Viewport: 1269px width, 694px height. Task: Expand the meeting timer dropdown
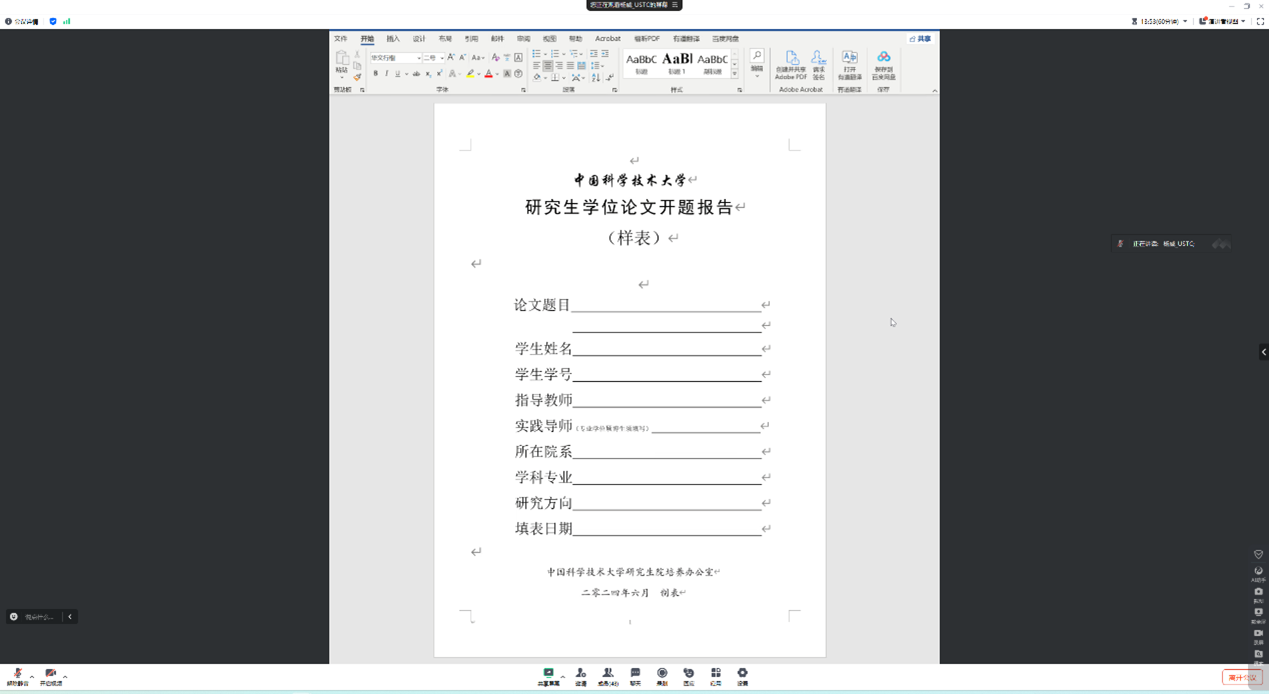point(1185,21)
